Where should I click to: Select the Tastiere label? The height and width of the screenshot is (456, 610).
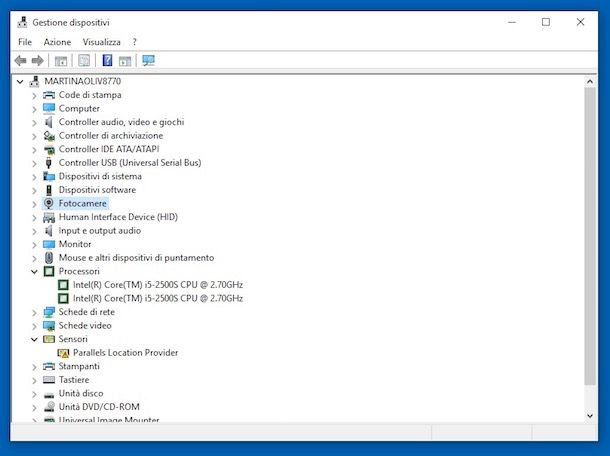[74, 380]
